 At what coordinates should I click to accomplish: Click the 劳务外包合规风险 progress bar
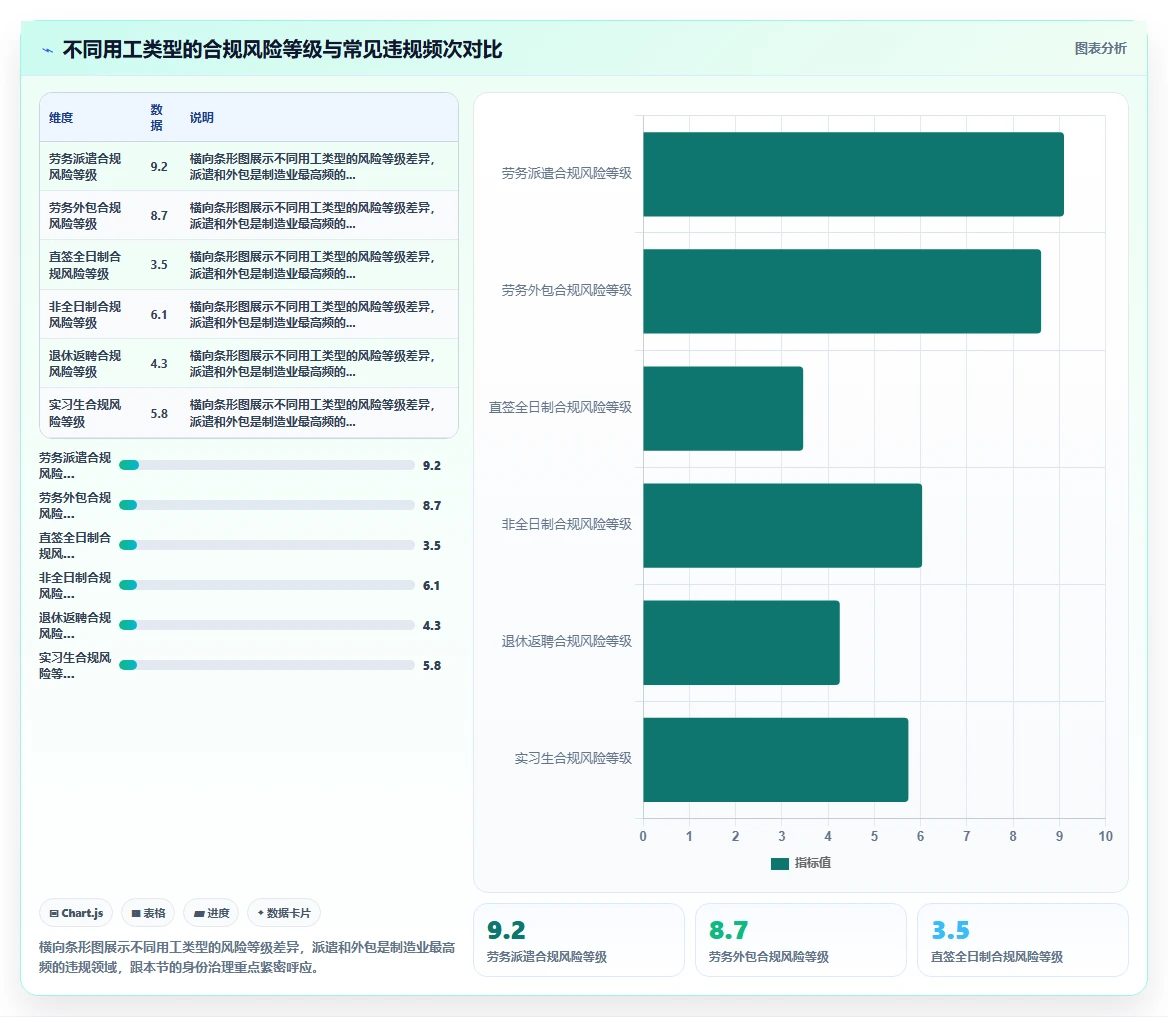(267, 505)
